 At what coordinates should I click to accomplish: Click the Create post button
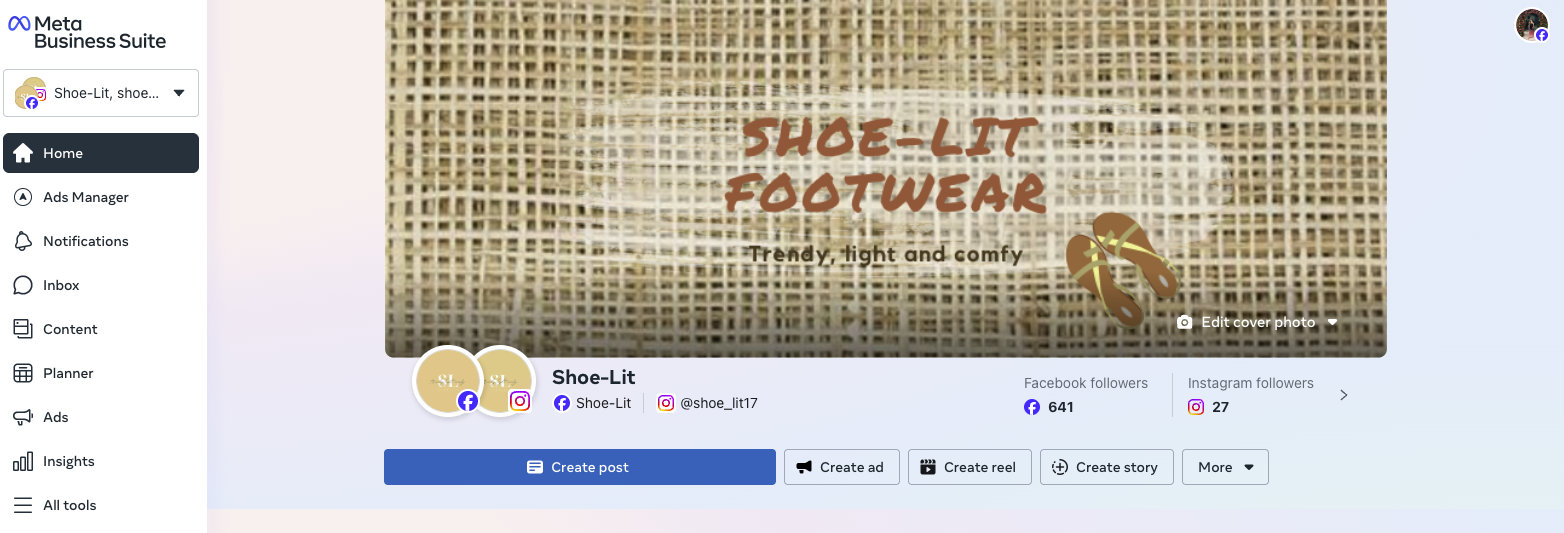point(580,467)
